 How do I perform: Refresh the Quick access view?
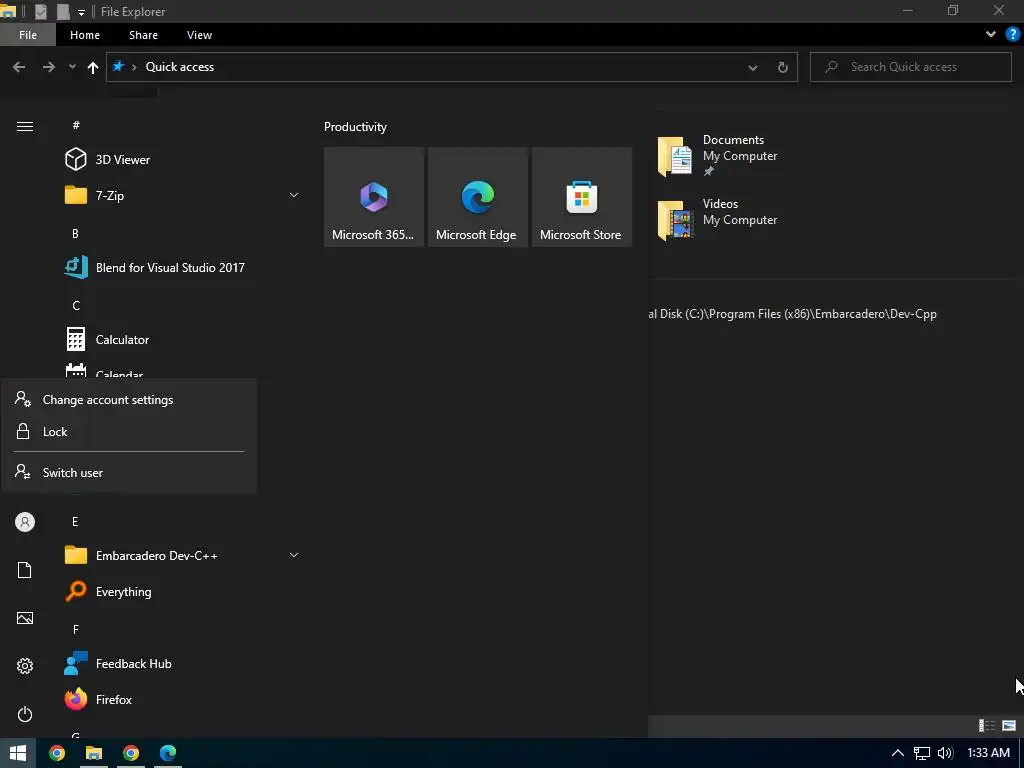point(782,67)
